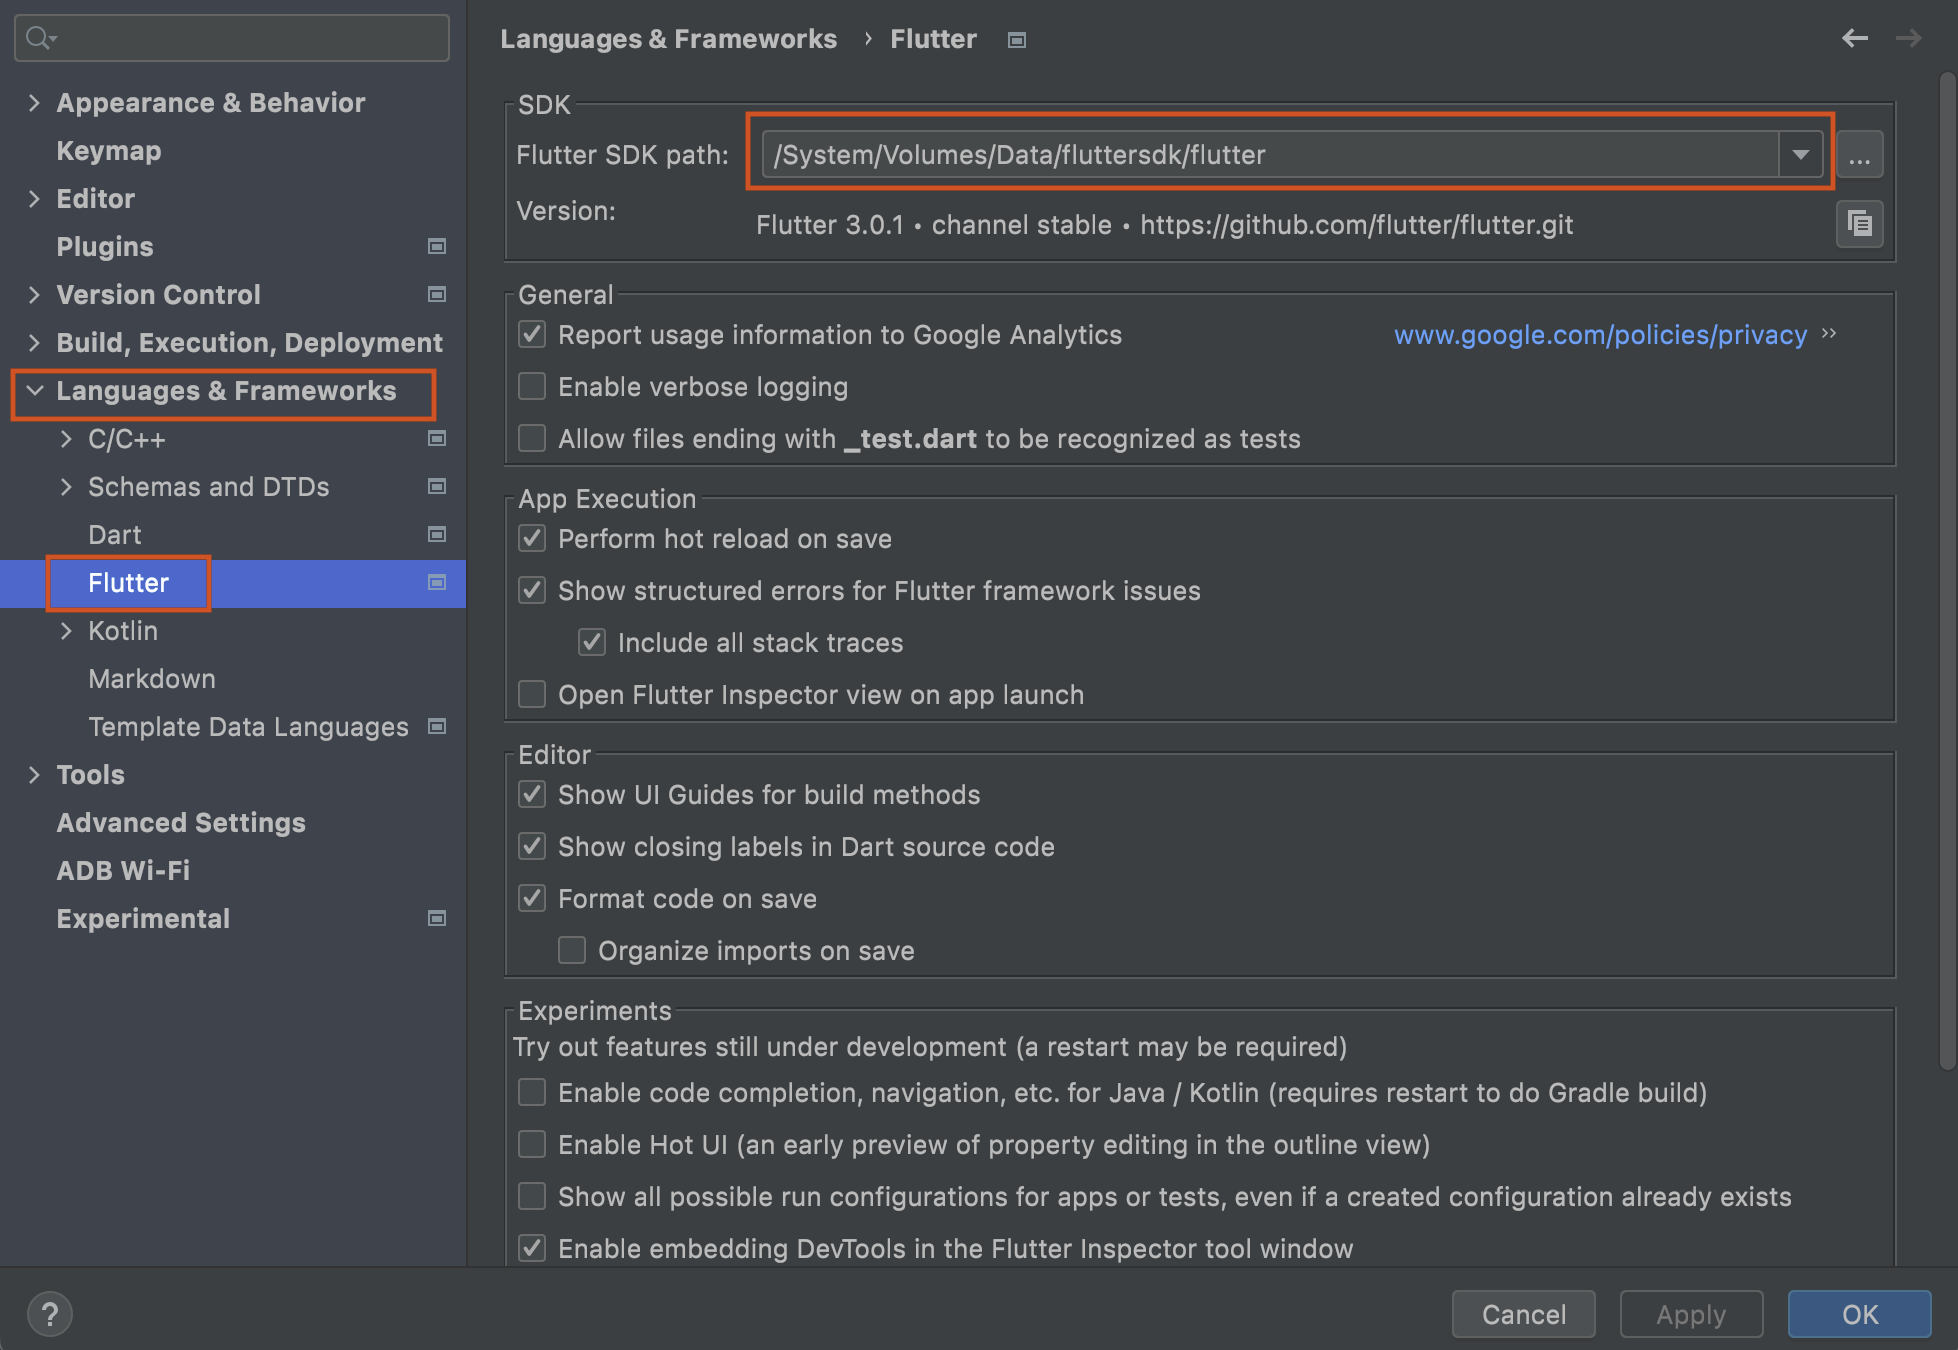This screenshot has width=1958, height=1350.
Task: Enable Organize imports on save
Action: tap(572, 950)
